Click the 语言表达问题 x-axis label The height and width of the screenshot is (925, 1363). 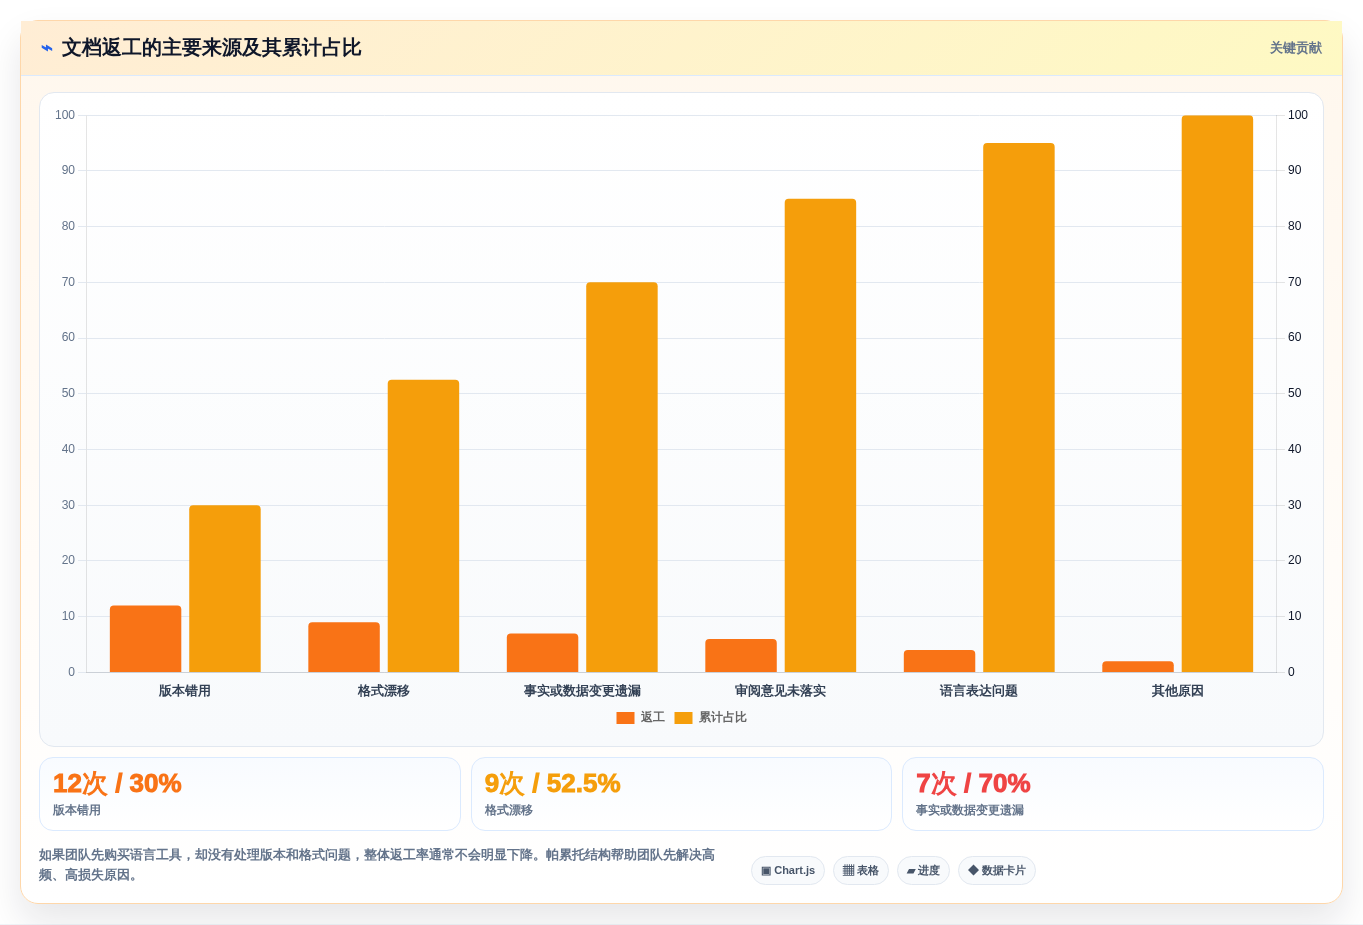(979, 691)
